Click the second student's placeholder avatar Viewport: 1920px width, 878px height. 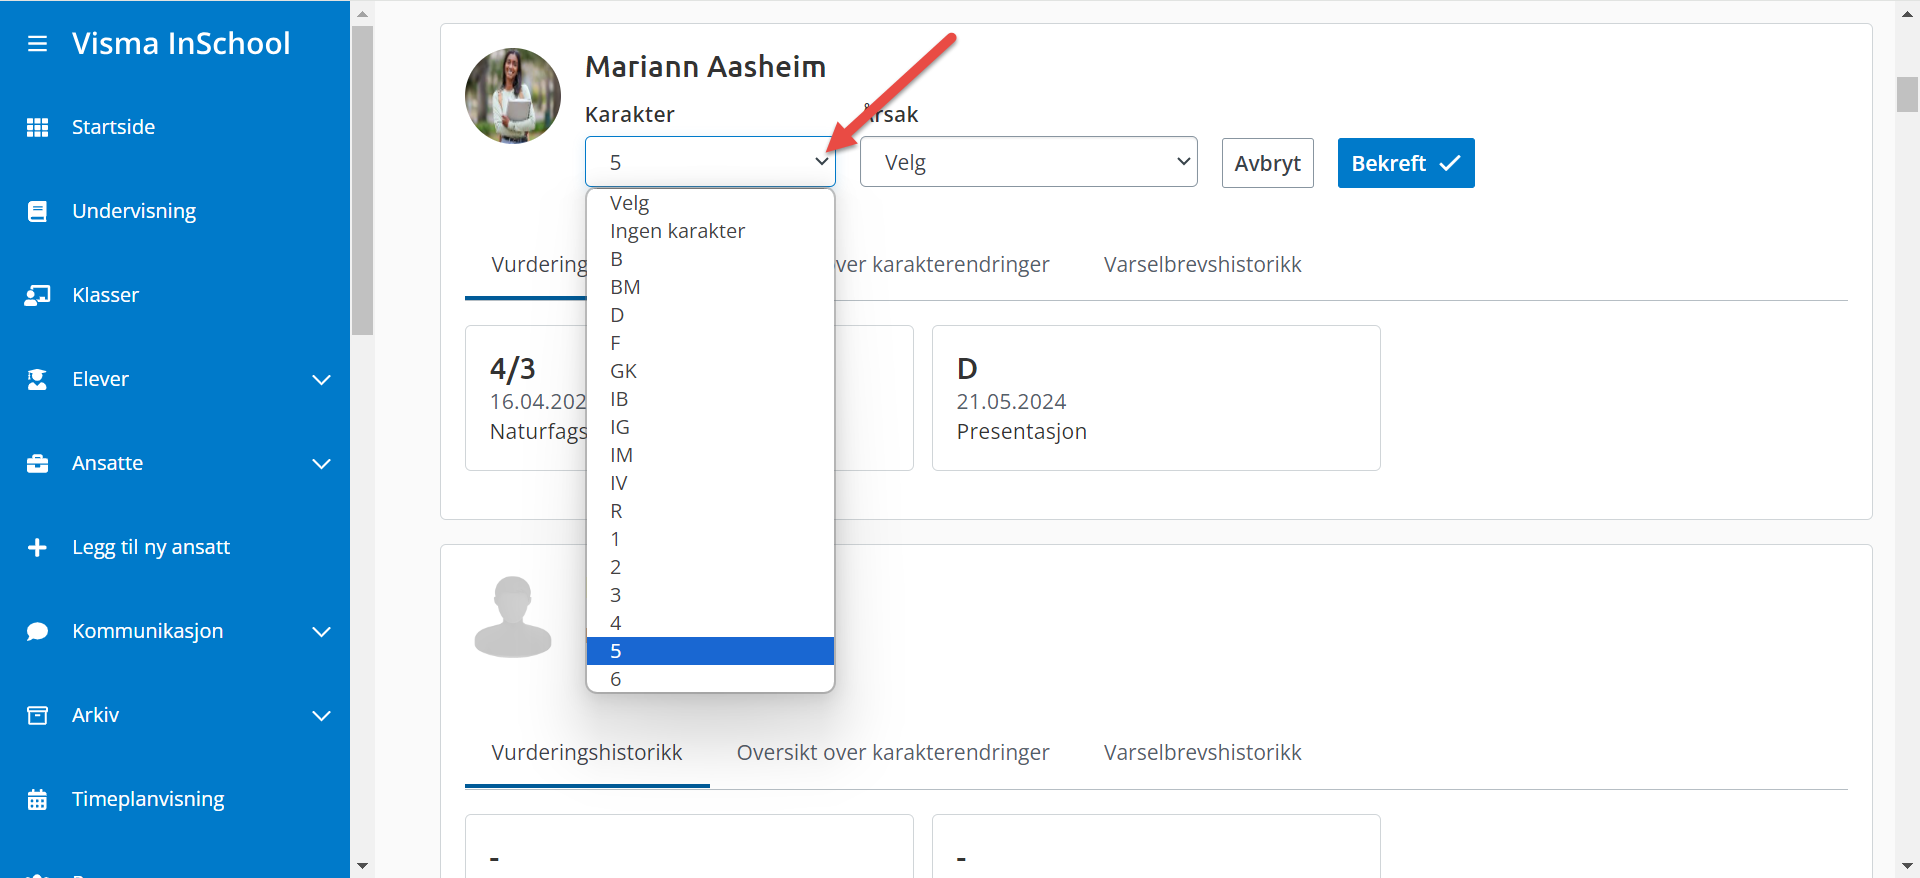click(x=513, y=616)
